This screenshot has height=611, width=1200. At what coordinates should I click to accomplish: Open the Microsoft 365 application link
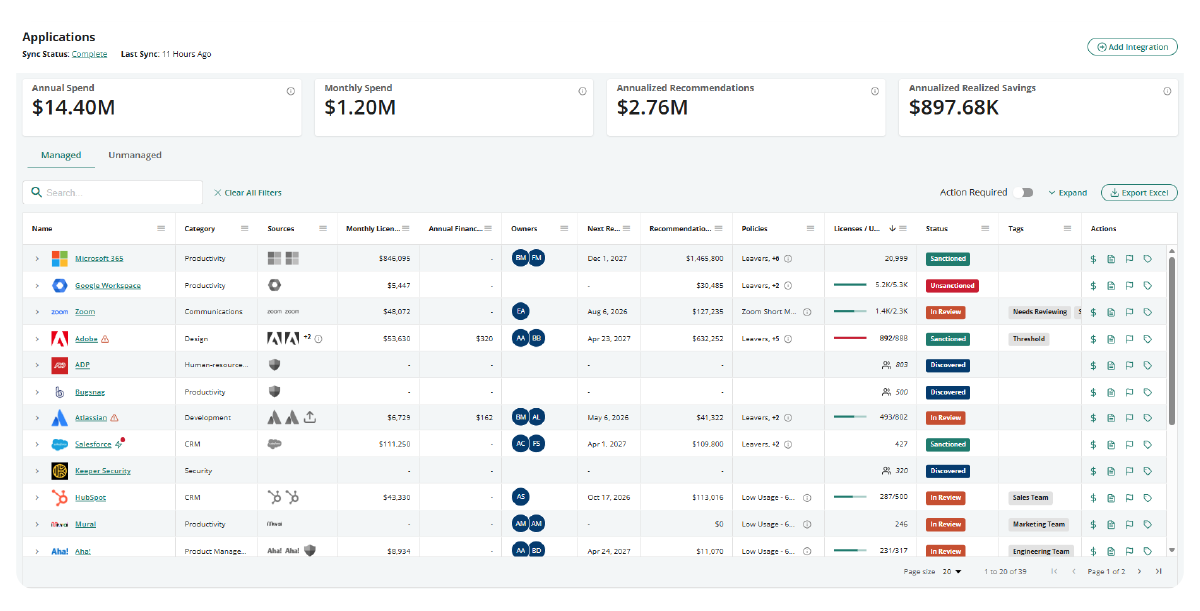[99, 259]
